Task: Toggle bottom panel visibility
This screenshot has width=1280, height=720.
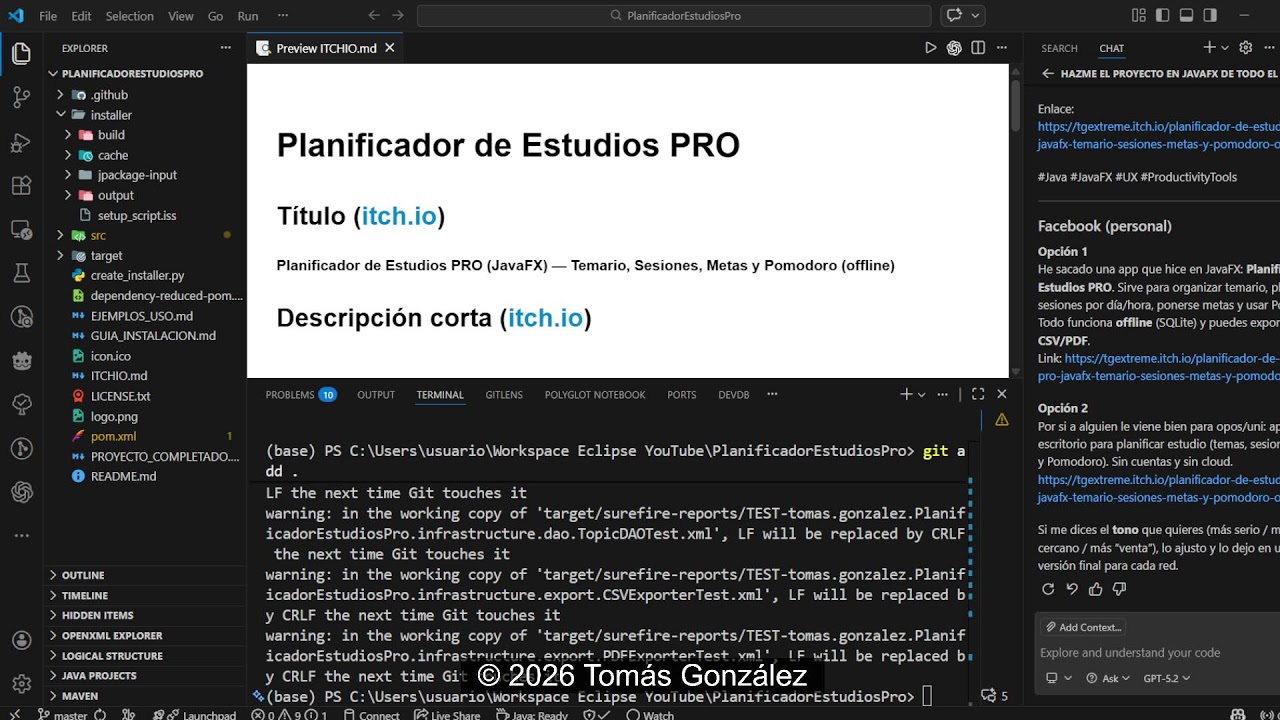Action: (x=1186, y=16)
